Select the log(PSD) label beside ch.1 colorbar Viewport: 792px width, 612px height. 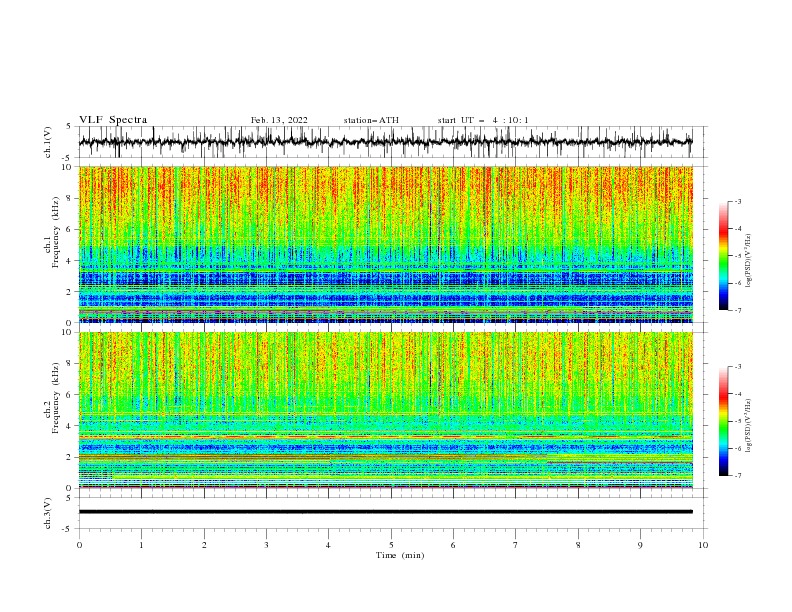[749, 261]
